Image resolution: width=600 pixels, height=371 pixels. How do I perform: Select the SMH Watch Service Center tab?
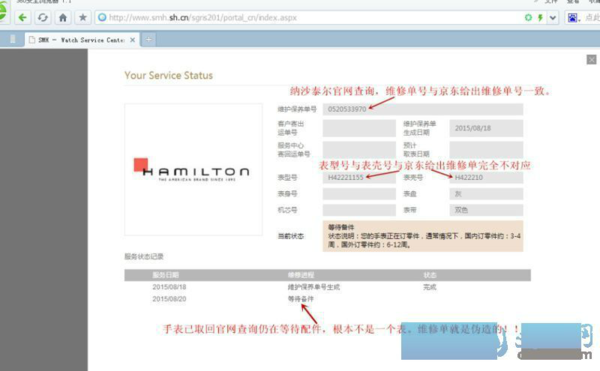[x=81, y=40]
